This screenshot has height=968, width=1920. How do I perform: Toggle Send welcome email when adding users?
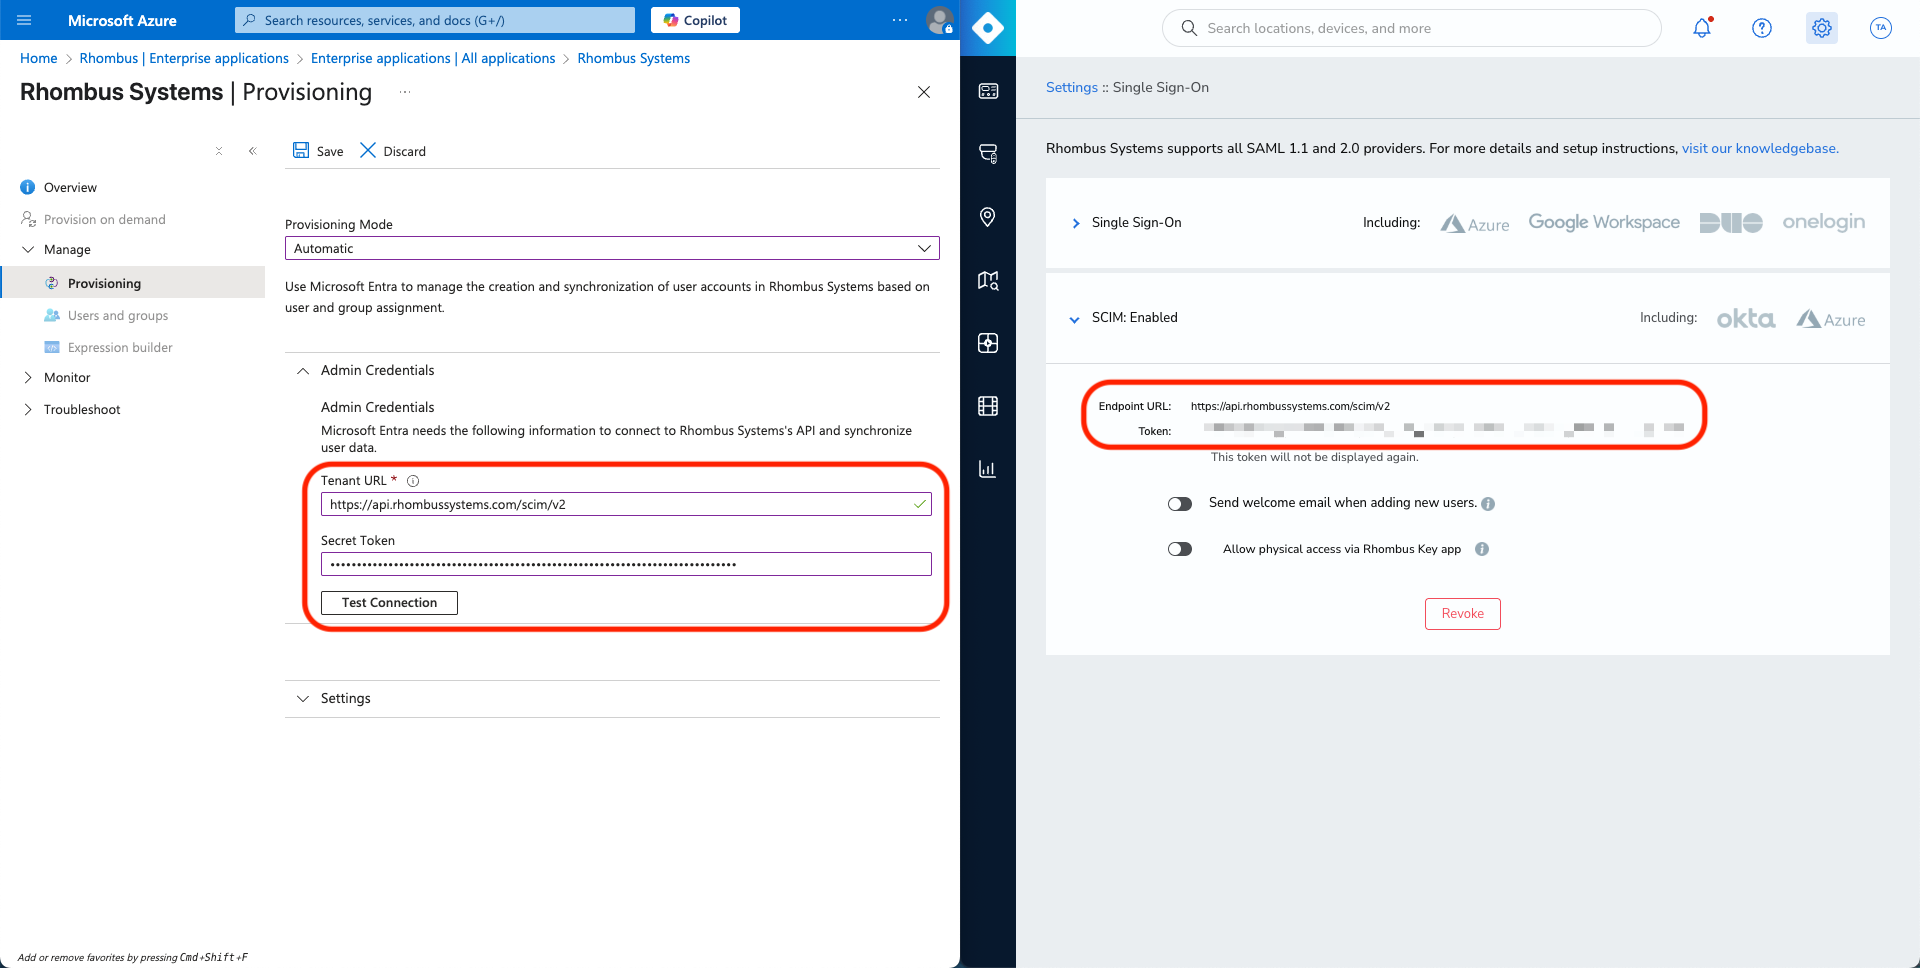coord(1180,504)
